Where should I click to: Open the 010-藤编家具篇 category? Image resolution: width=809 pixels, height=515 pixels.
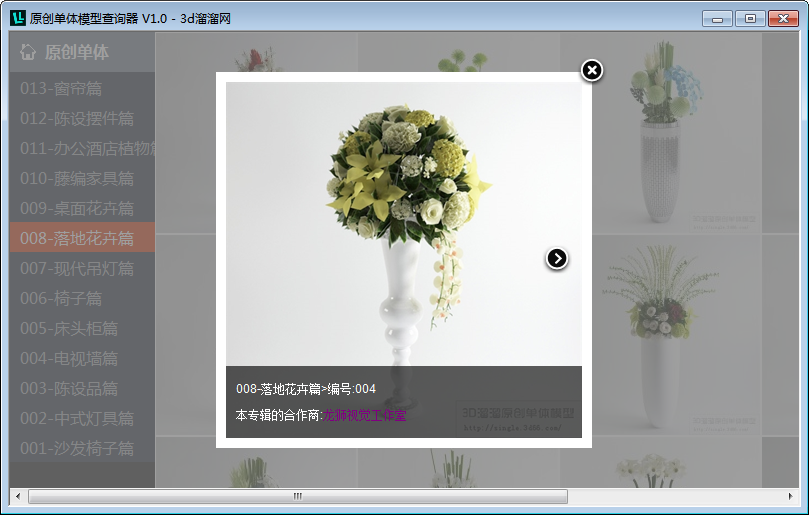(x=82, y=178)
